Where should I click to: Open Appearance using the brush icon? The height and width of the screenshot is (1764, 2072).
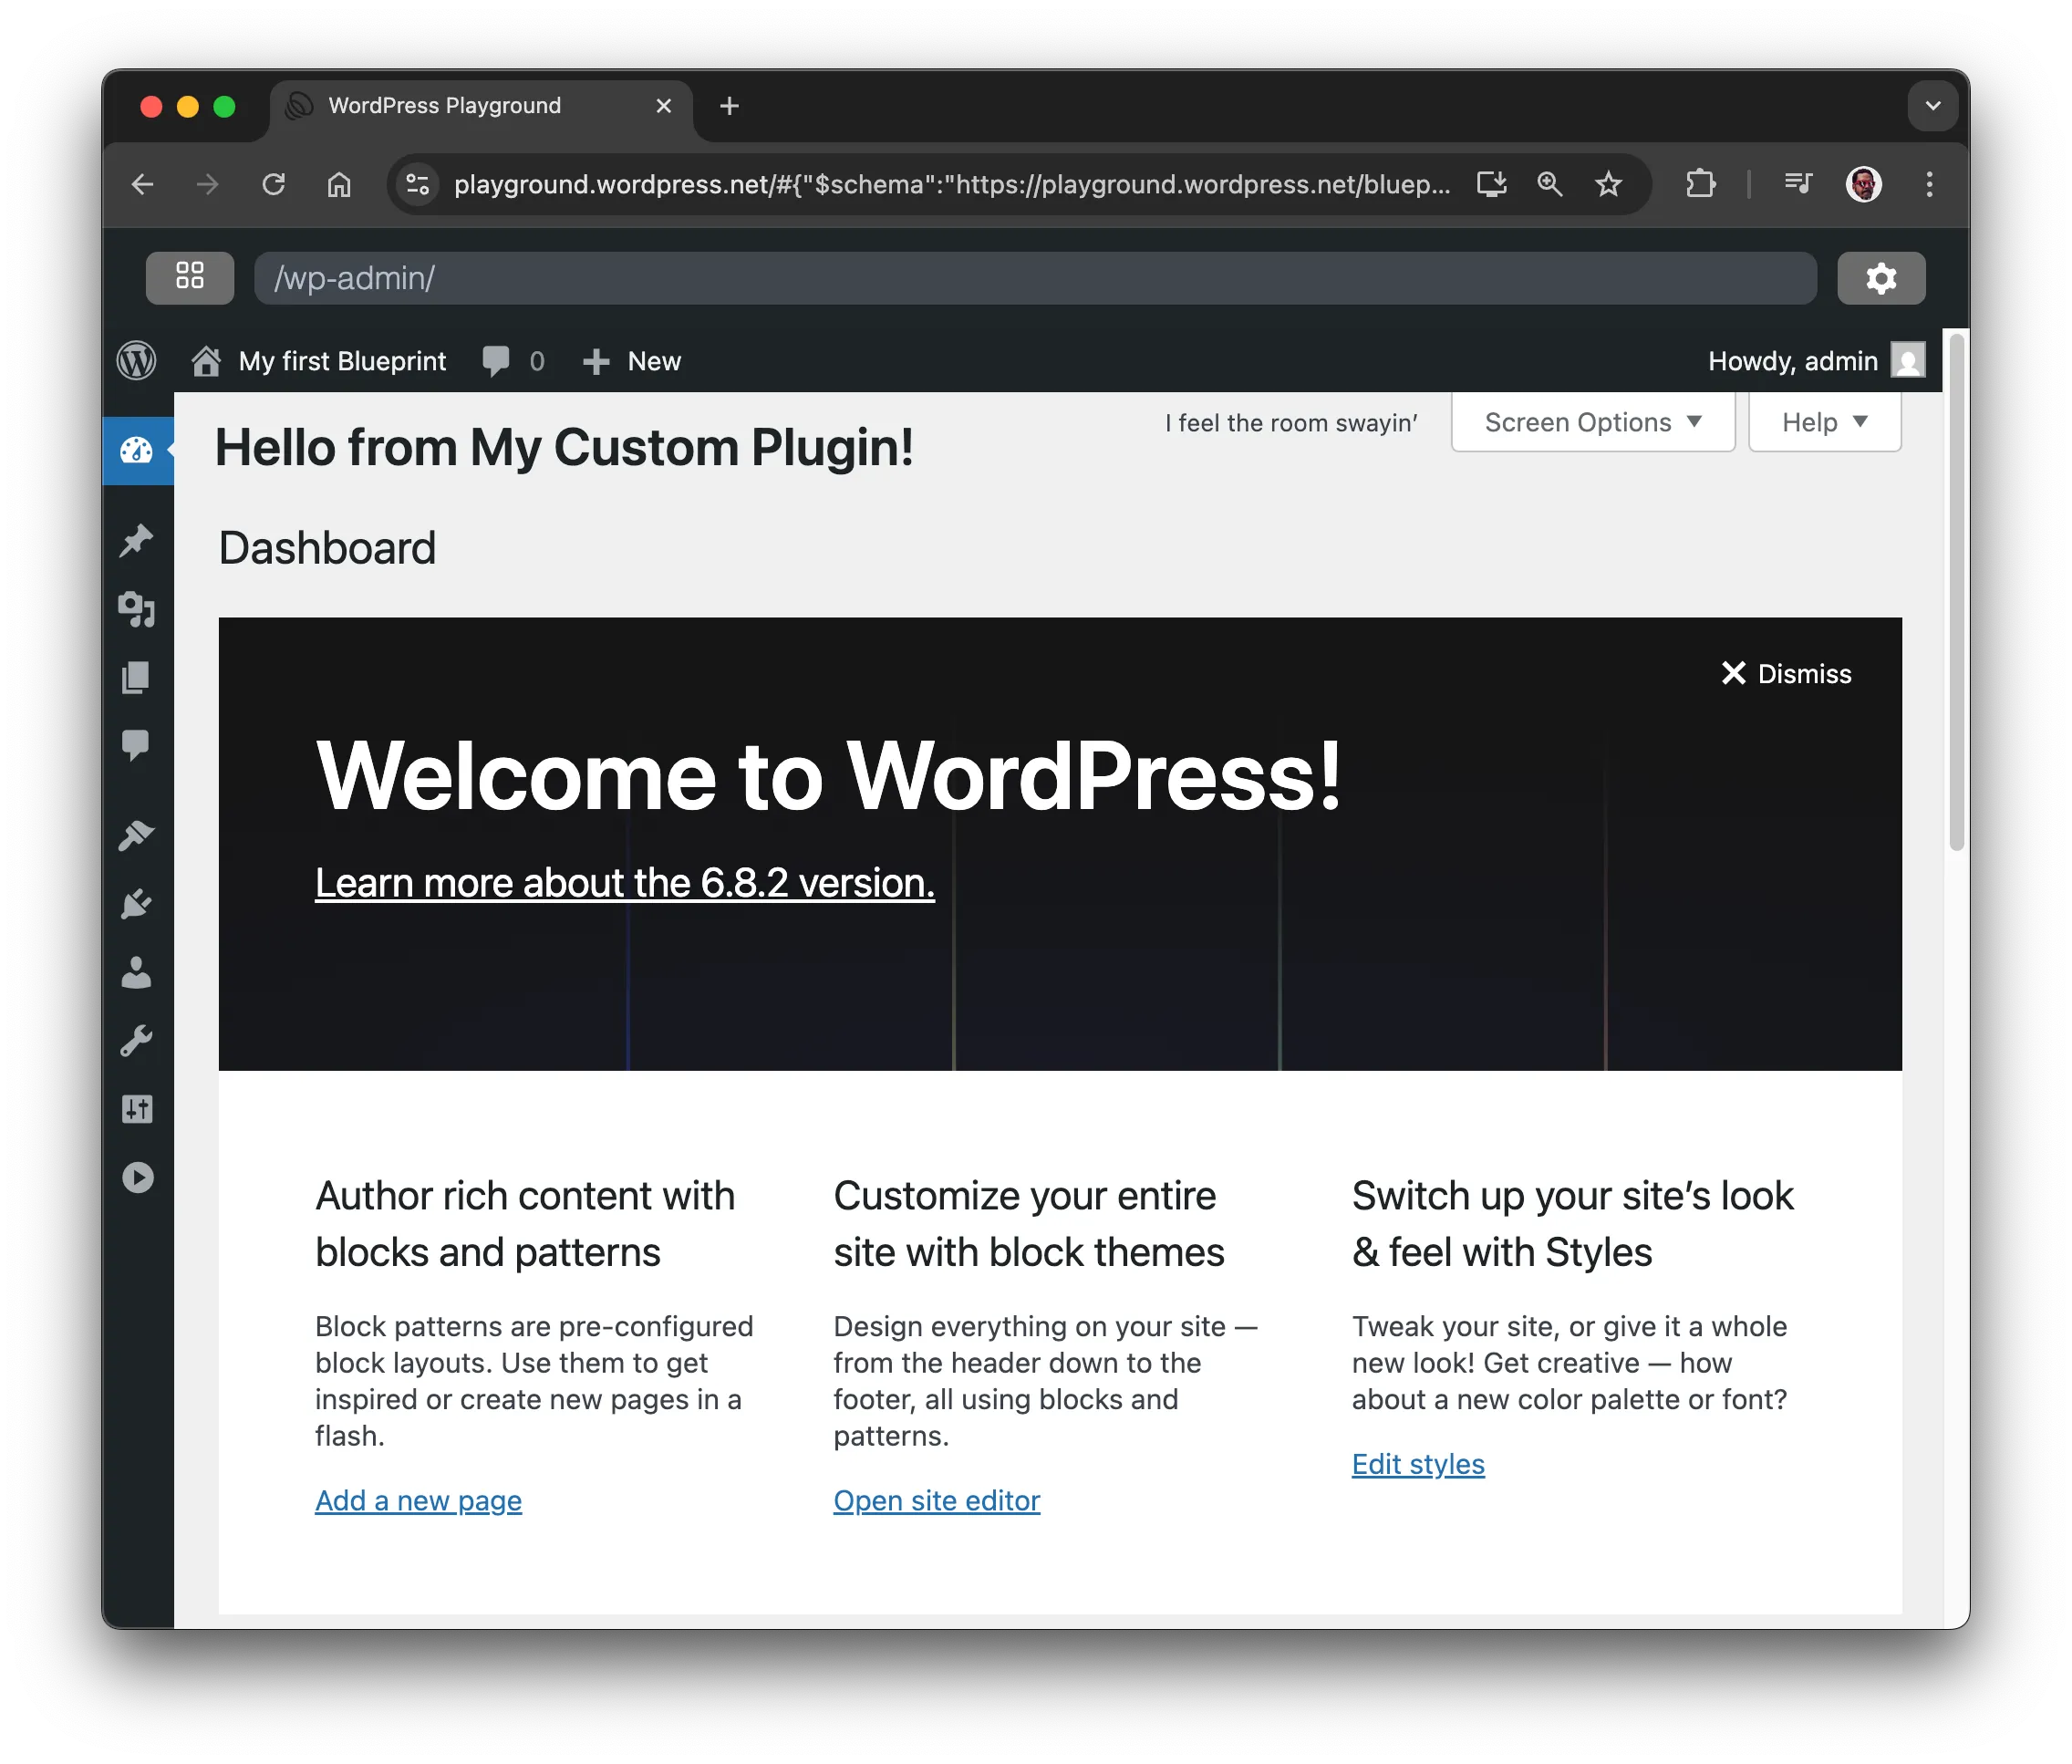(137, 835)
